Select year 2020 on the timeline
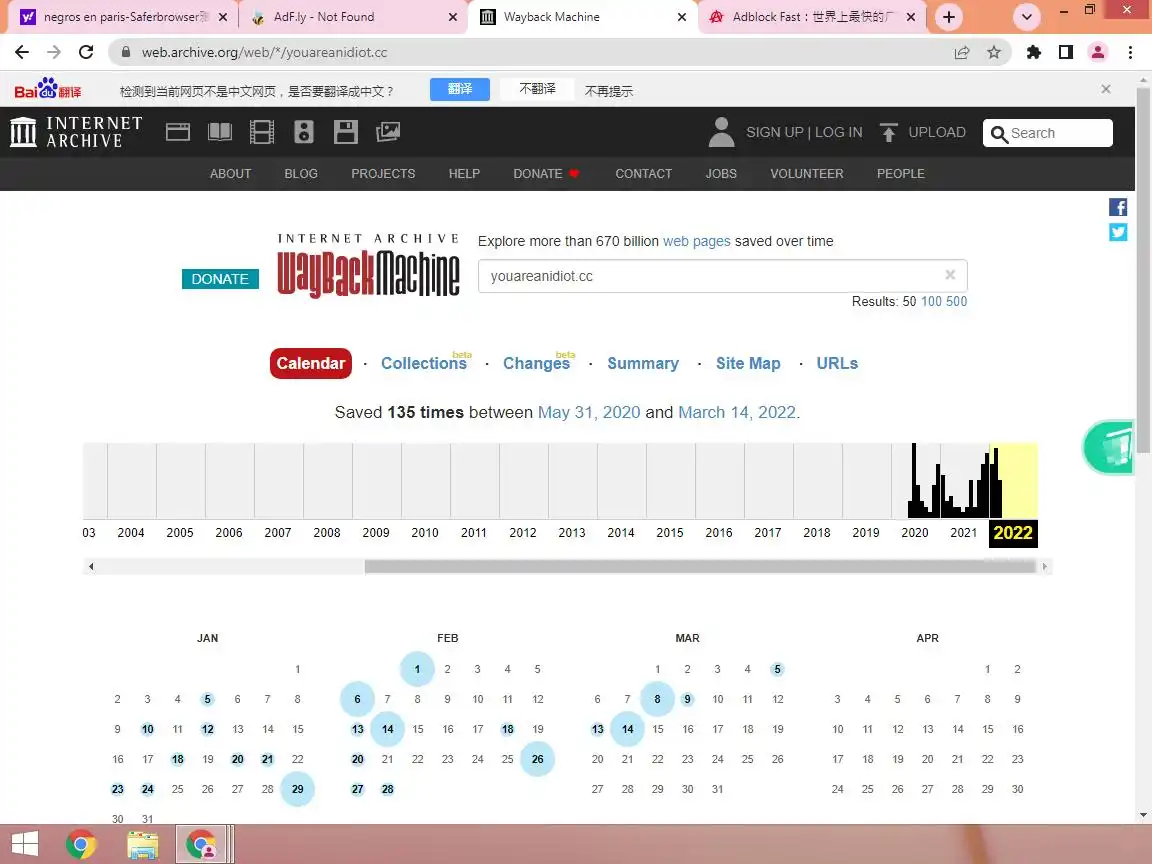The width and height of the screenshot is (1152, 864). click(915, 533)
